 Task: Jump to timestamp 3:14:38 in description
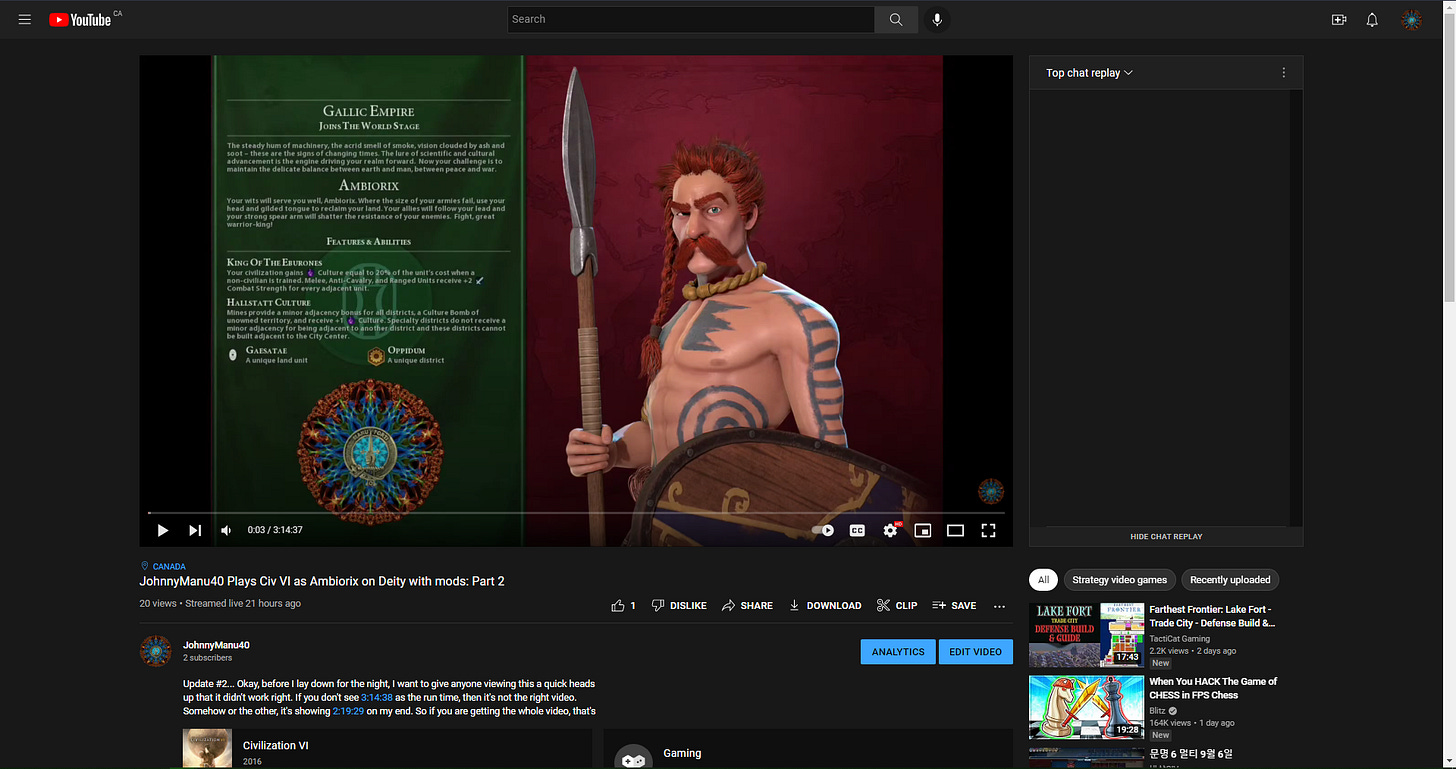377,697
